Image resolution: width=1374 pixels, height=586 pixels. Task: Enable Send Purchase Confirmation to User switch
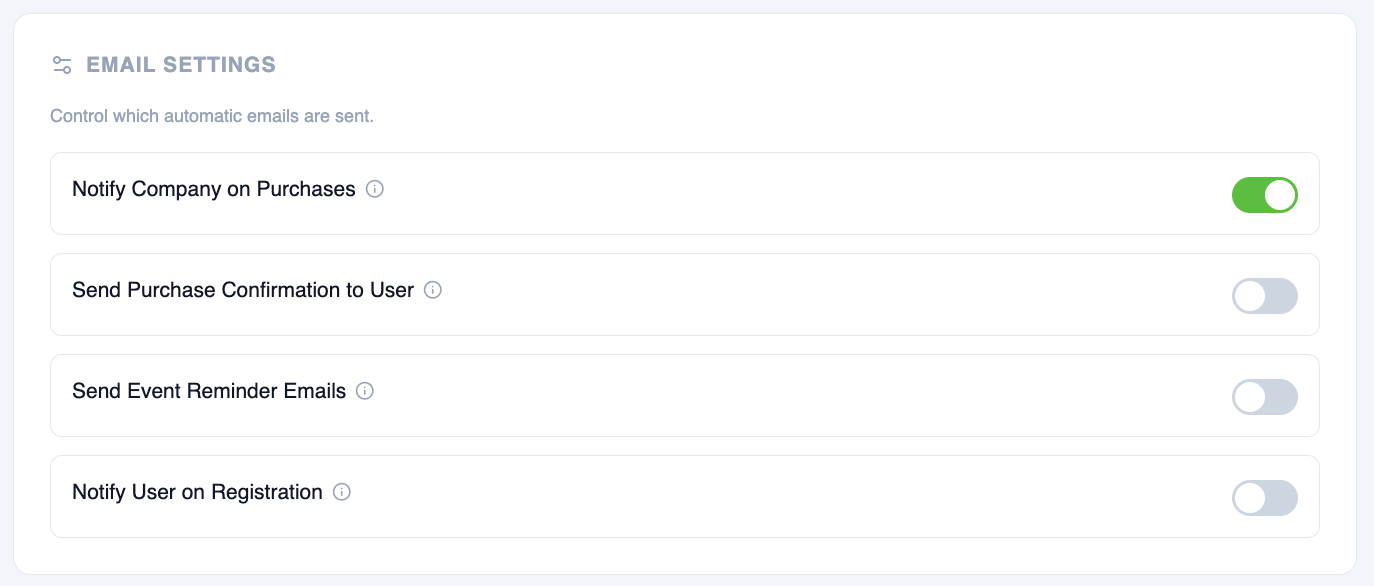click(x=1264, y=296)
